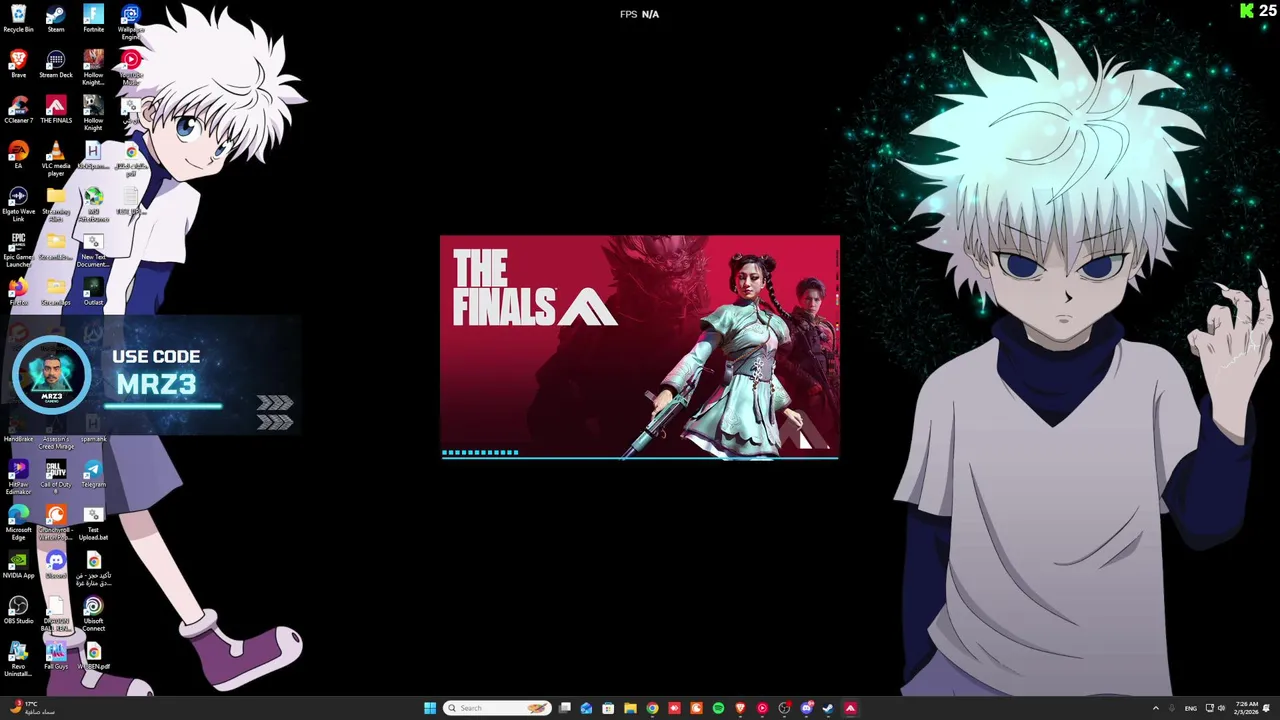Select the EA app desktop icon
1280x720 pixels.
[x=18, y=155]
